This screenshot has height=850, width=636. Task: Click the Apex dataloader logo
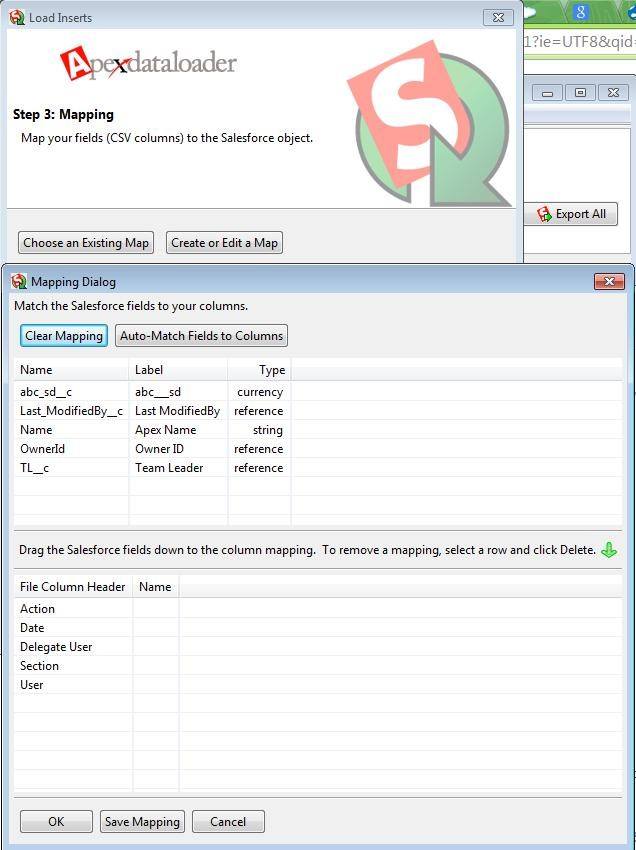148,64
